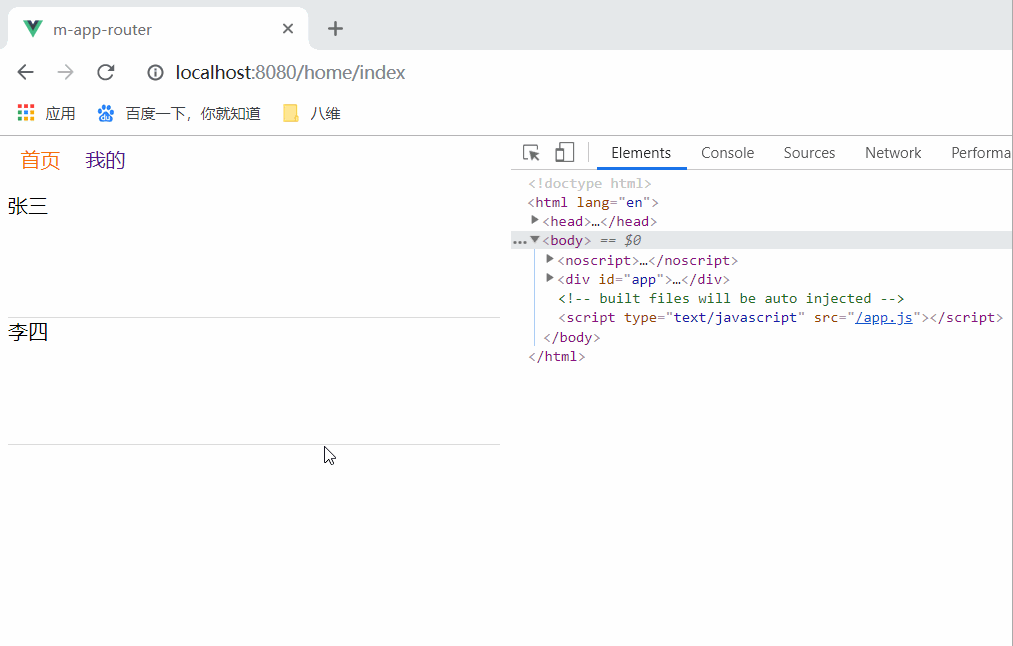Select the built files comment line
Image resolution: width=1013 pixels, height=646 pixels.
click(x=731, y=298)
